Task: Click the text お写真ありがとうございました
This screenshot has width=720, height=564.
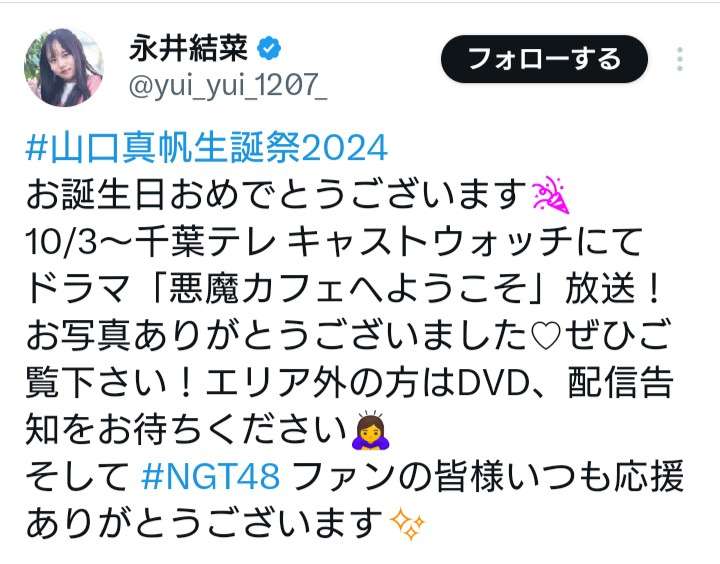Action: (277, 335)
